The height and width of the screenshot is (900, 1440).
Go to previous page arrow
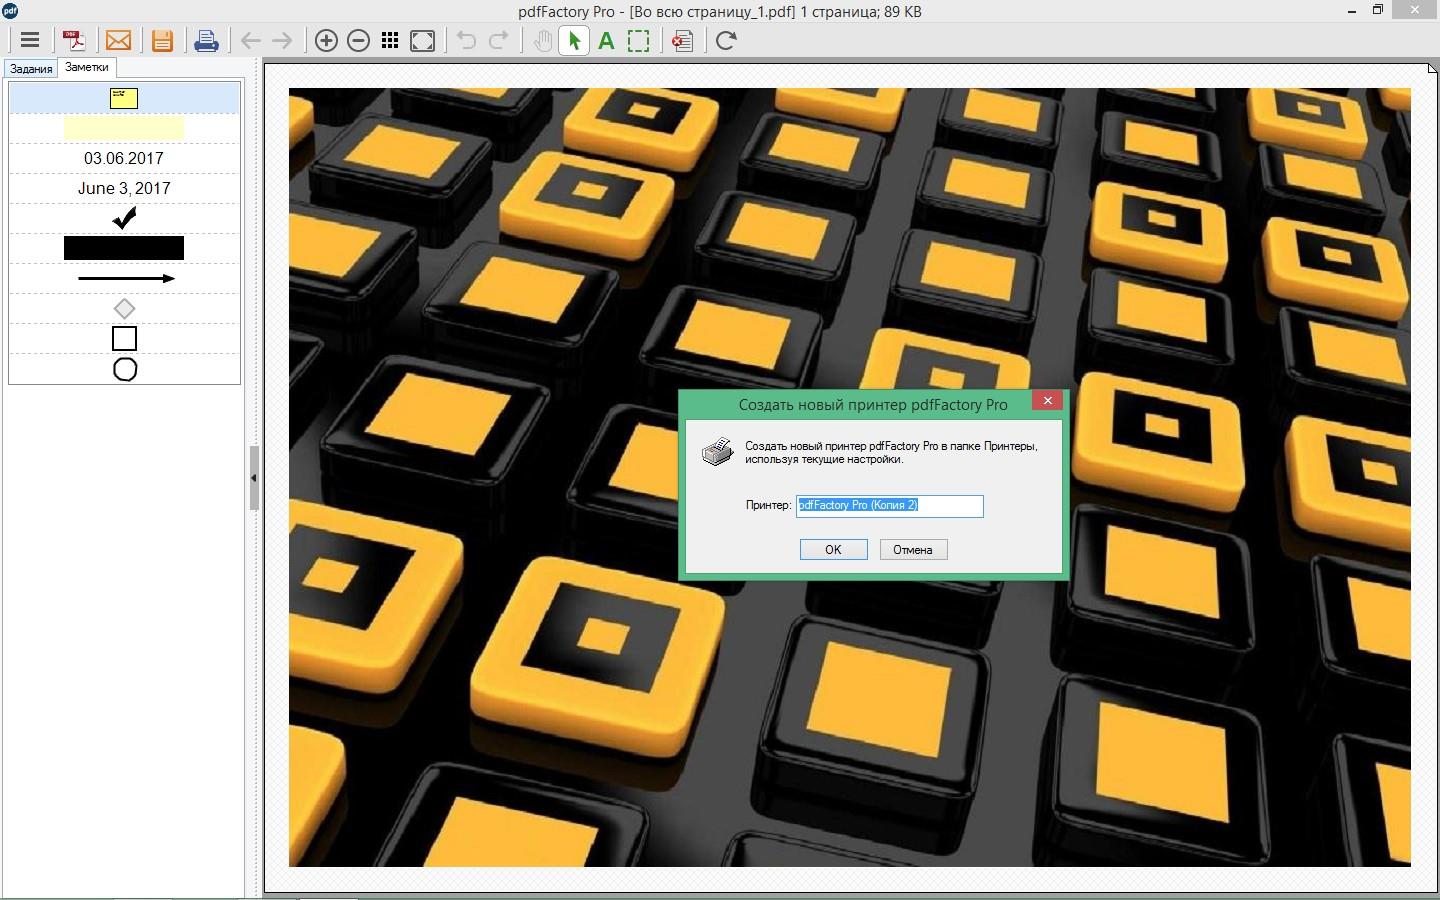click(250, 41)
